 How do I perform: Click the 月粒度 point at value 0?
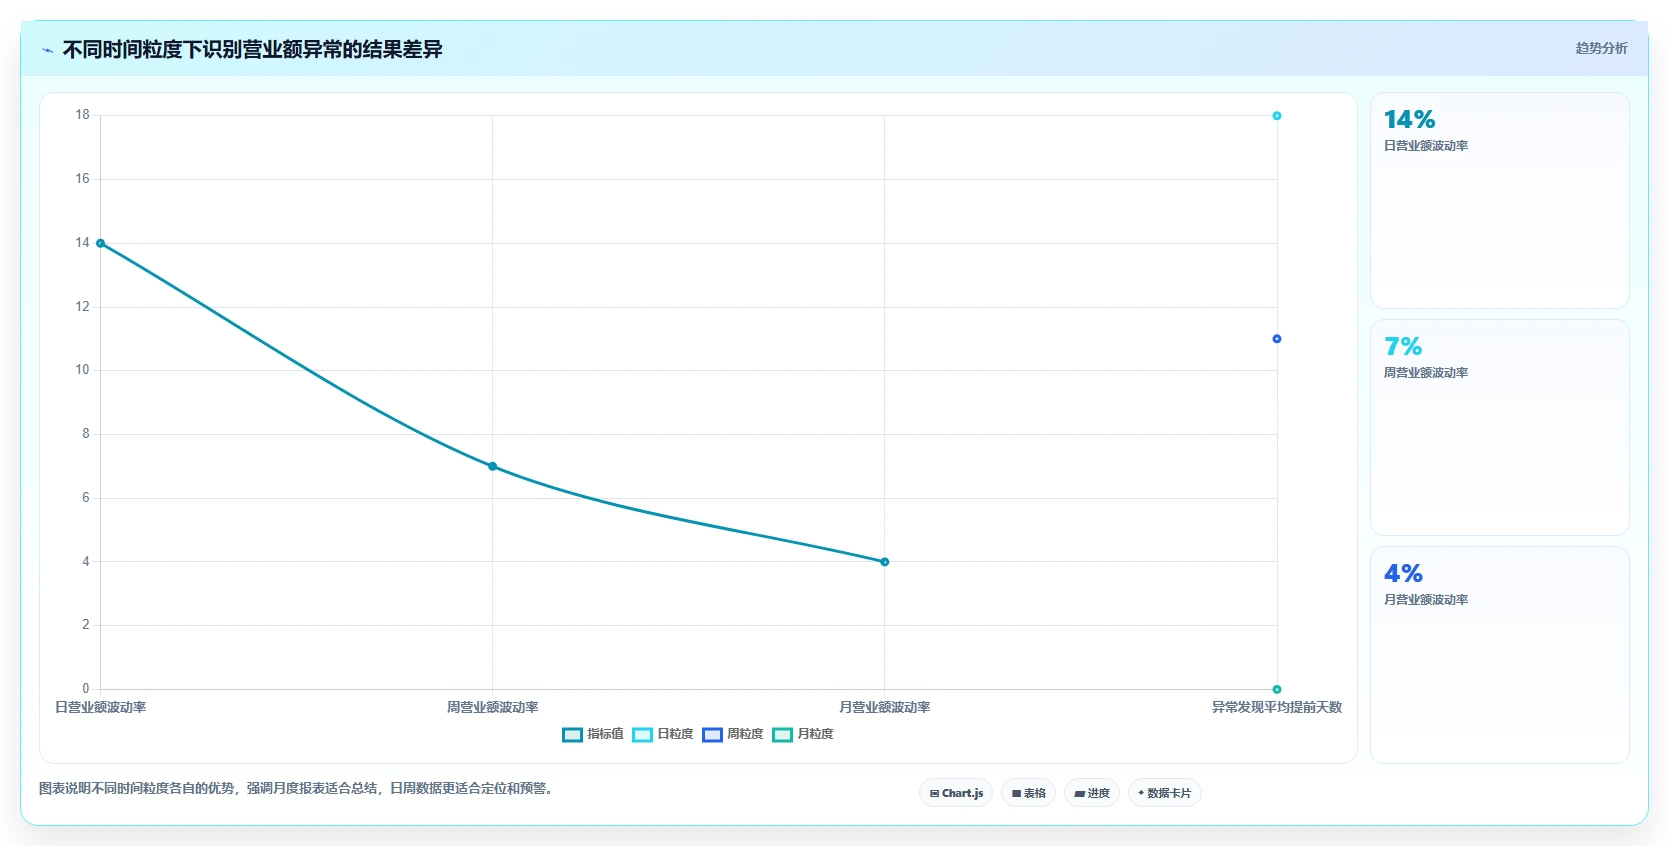[1277, 689]
